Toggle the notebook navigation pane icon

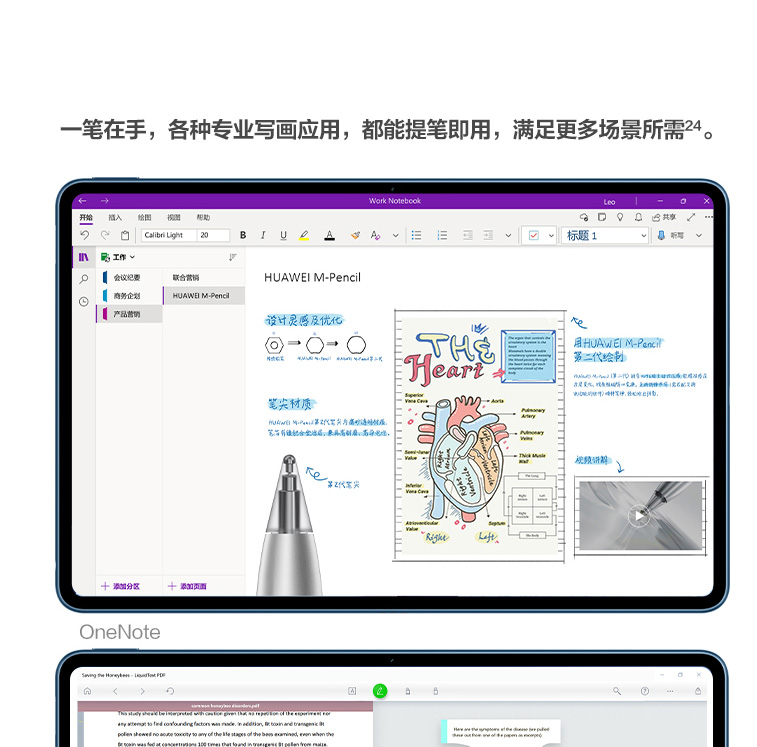(x=84, y=257)
